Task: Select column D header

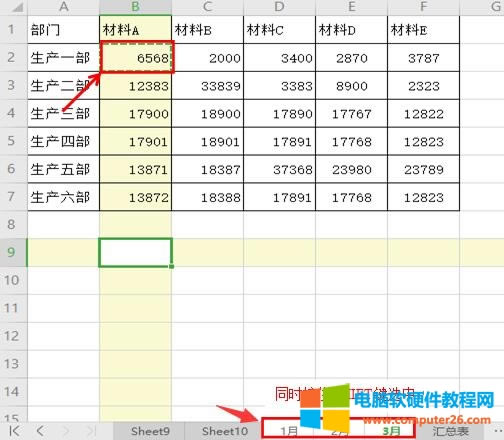Action: pos(279,7)
